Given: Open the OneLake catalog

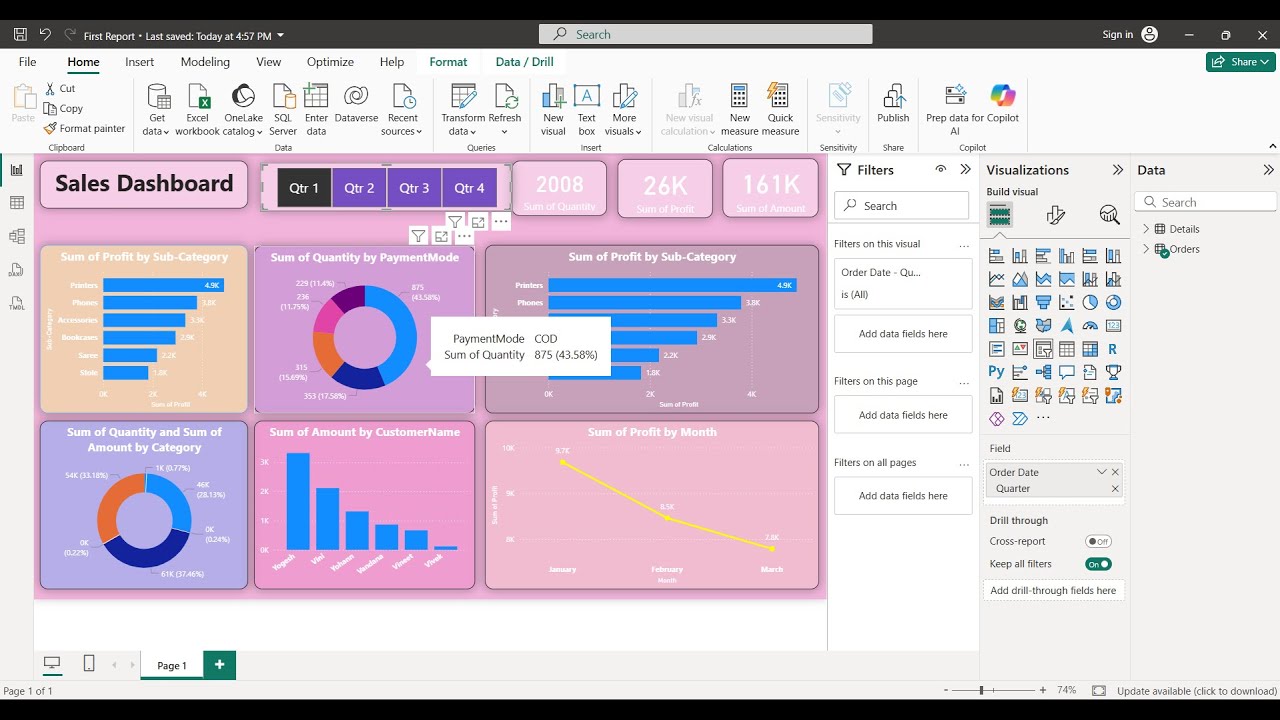Looking at the screenshot, I should tap(243, 110).
